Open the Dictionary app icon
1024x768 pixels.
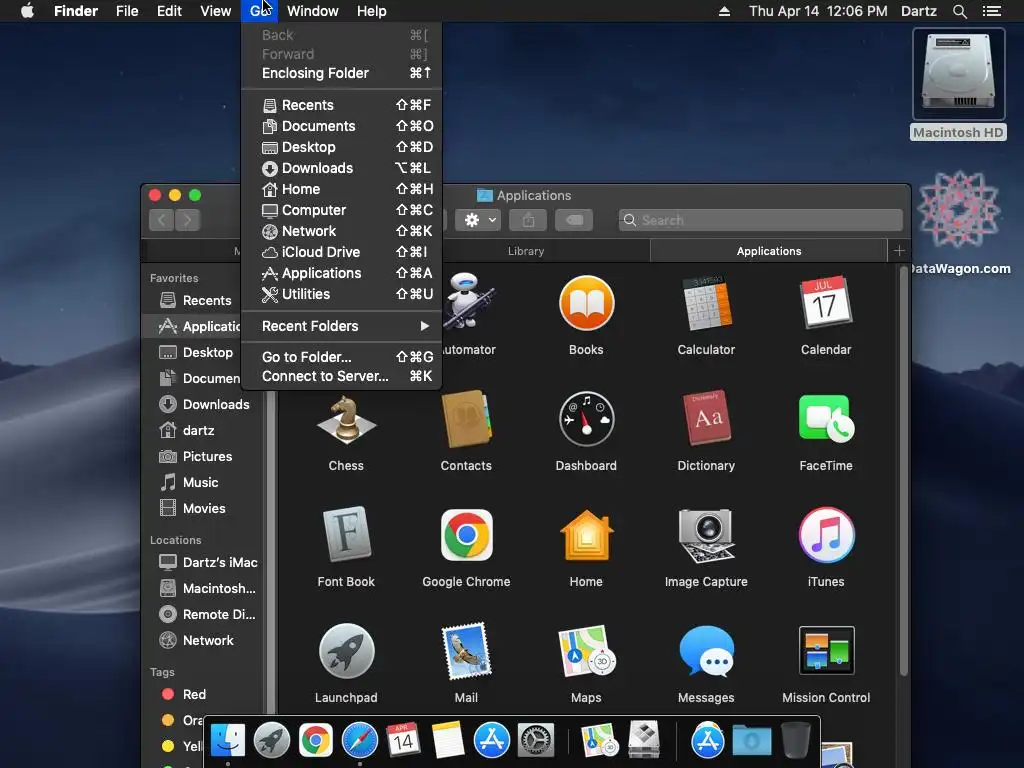pos(706,419)
